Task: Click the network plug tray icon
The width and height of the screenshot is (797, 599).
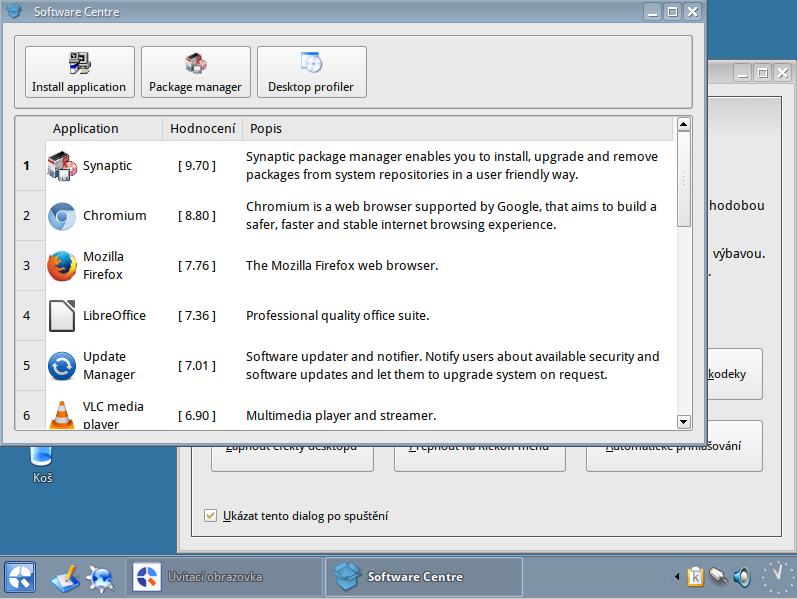Action: point(719,577)
